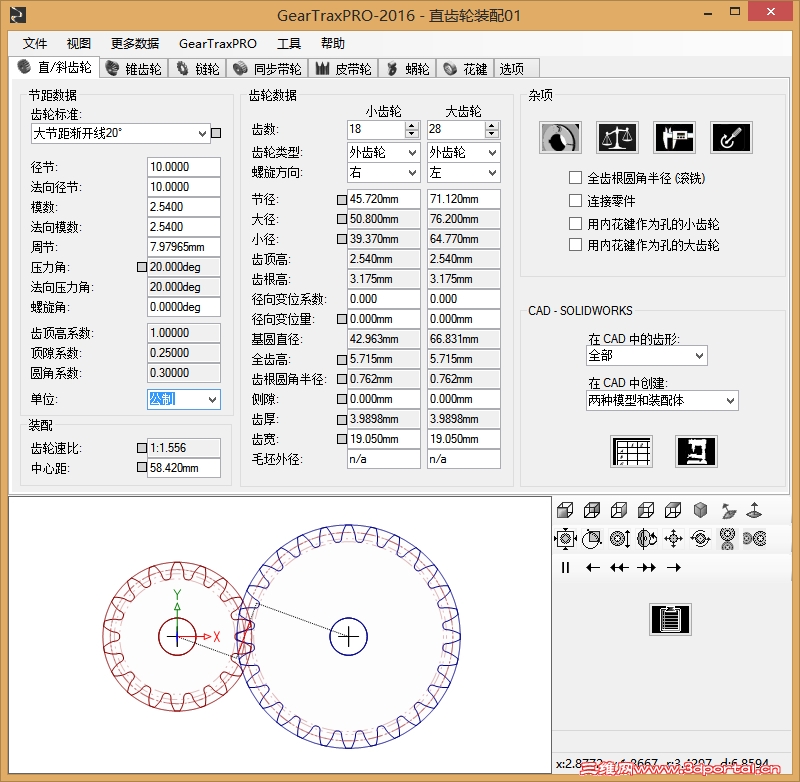Increase 小齿轮 tooth count with spinner up
The width and height of the screenshot is (800, 782).
(x=412, y=125)
